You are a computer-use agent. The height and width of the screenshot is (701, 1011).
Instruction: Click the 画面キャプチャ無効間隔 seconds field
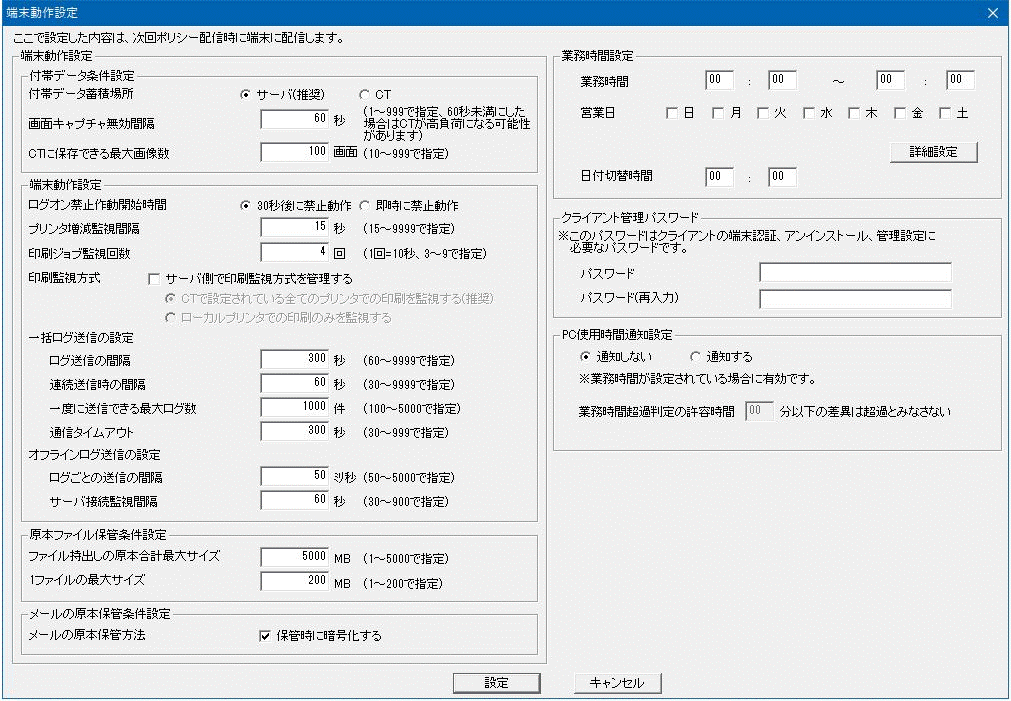click(295, 120)
